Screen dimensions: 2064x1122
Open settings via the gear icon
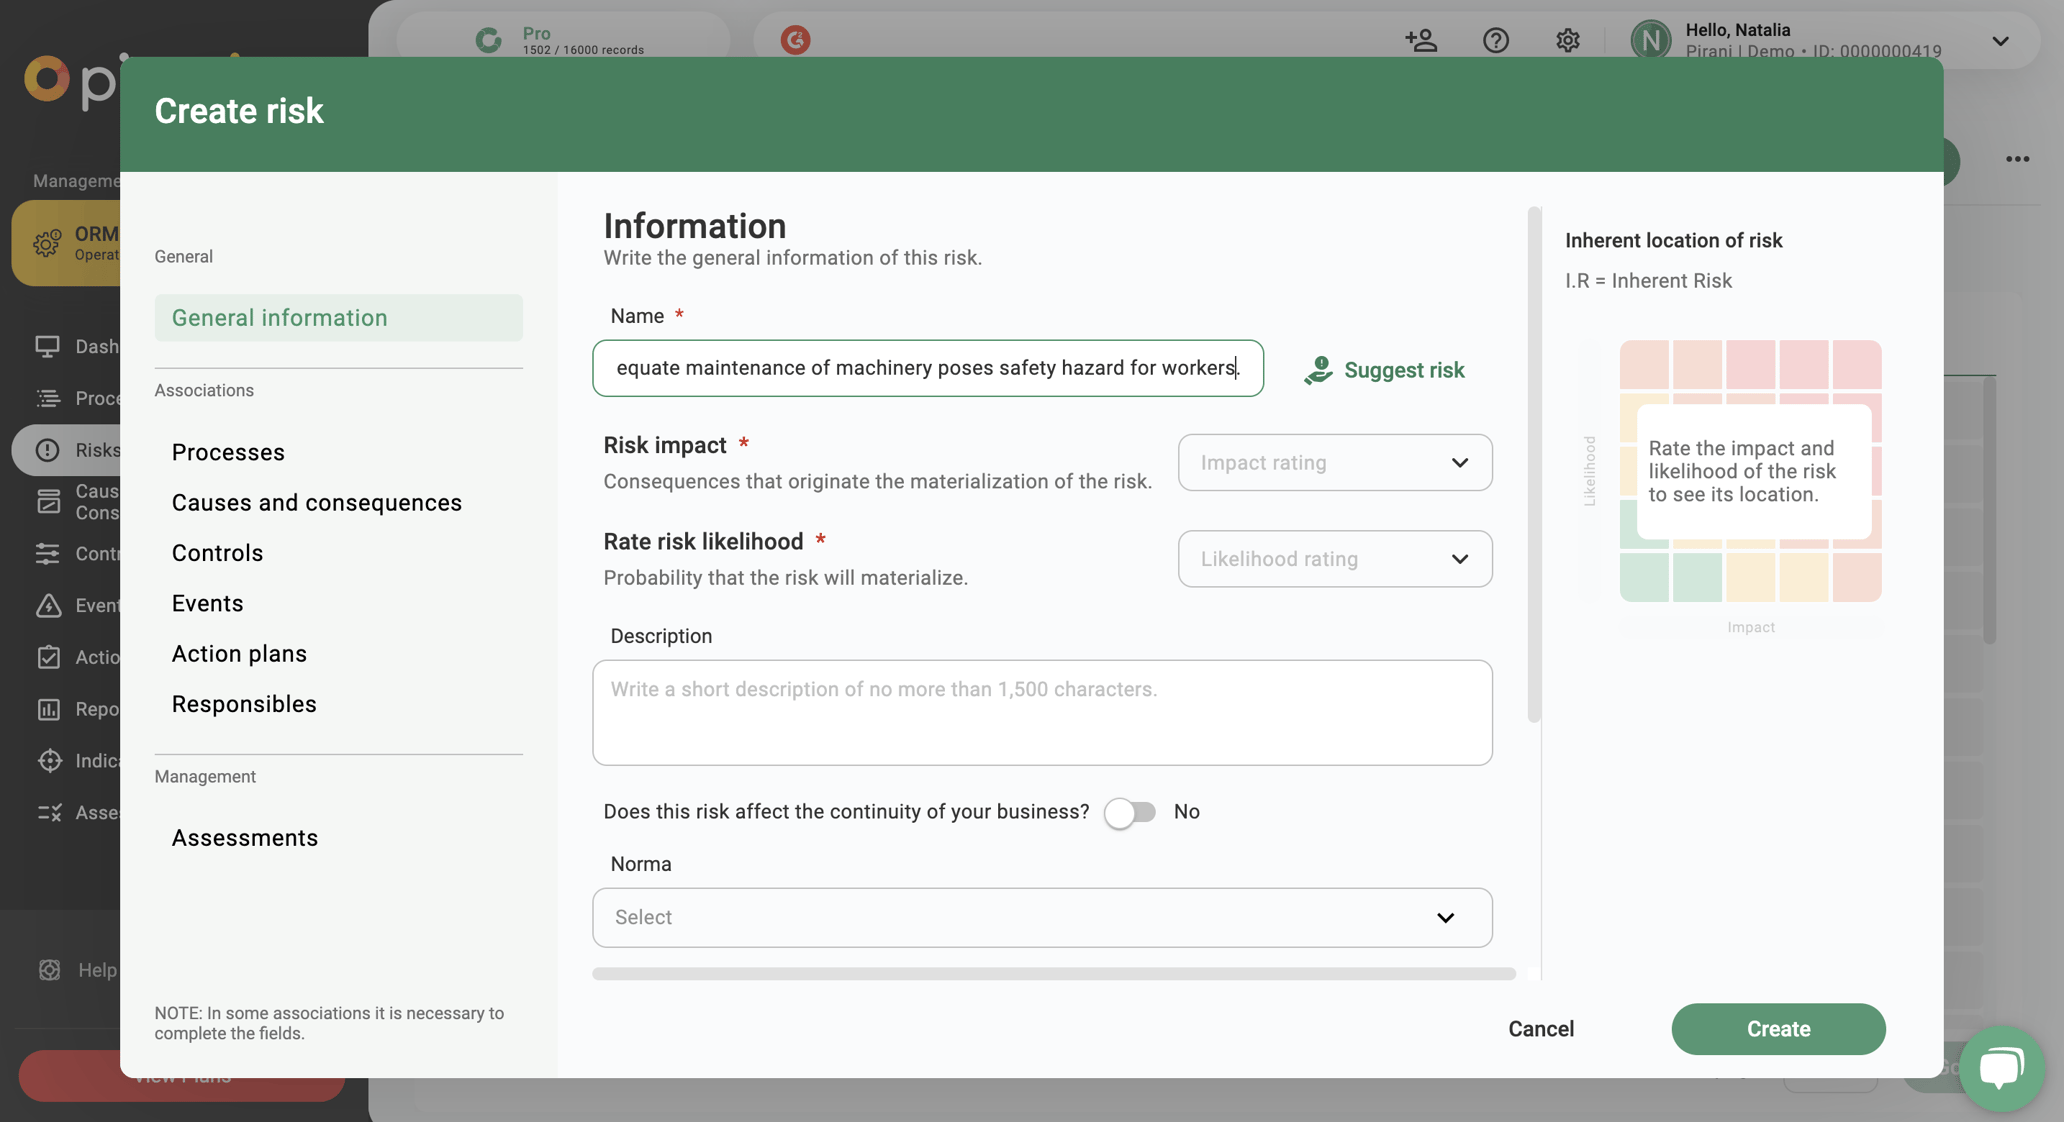[1567, 40]
